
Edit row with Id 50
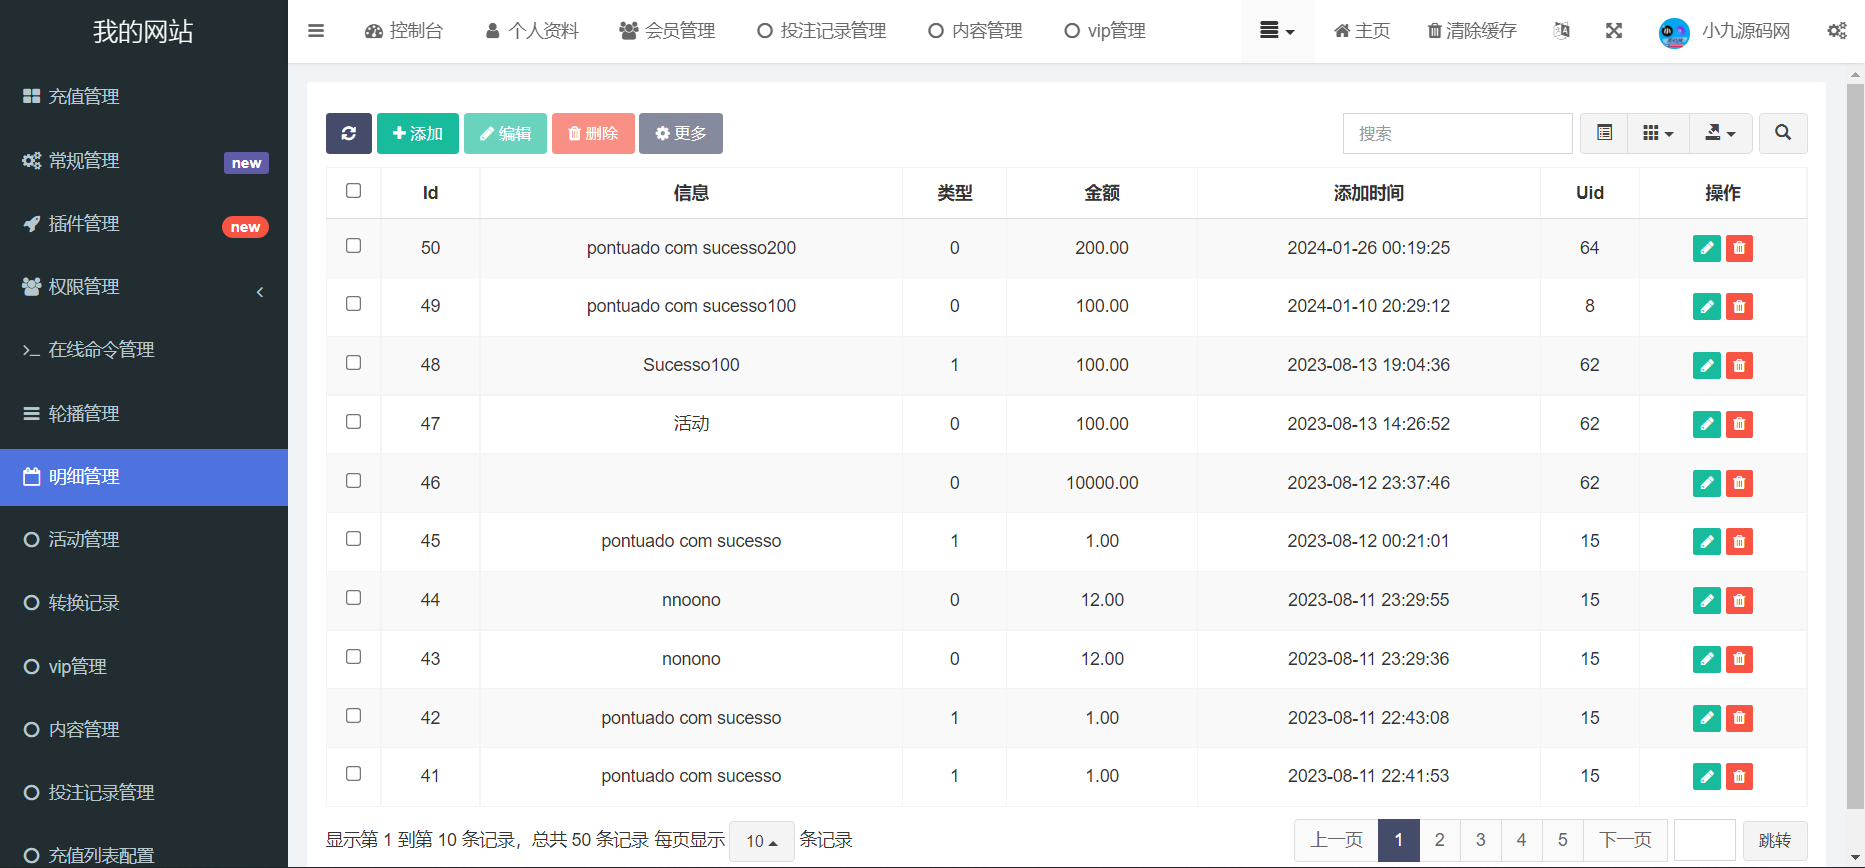pyautogui.click(x=1707, y=248)
